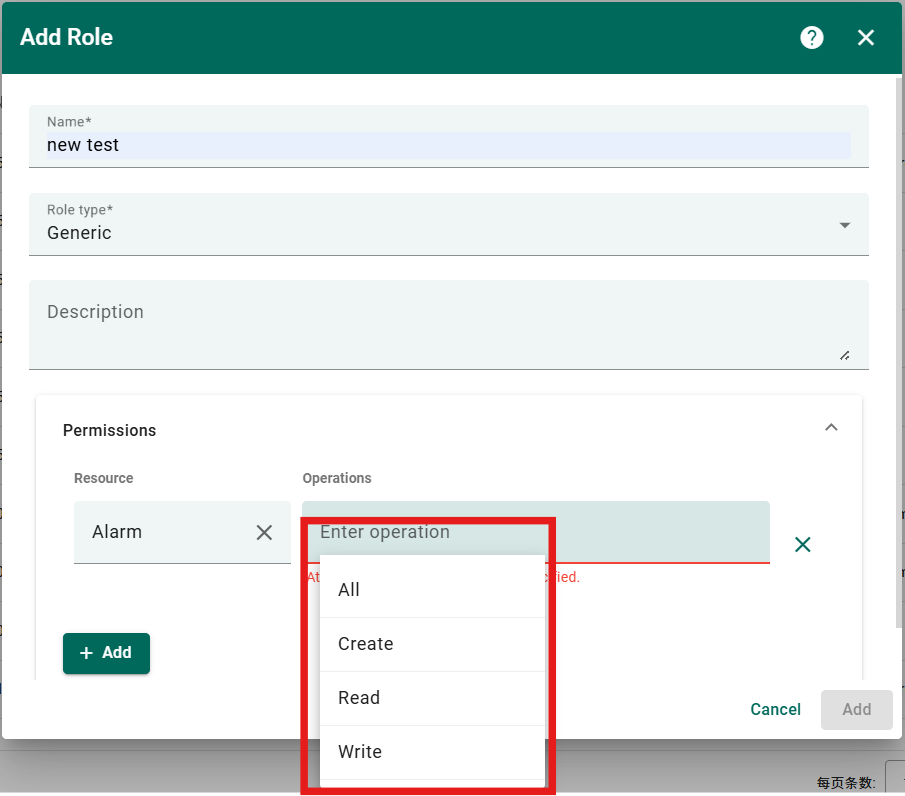905x796 pixels.
Task: Click the Permissions heading
Action: click(x=109, y=430)
